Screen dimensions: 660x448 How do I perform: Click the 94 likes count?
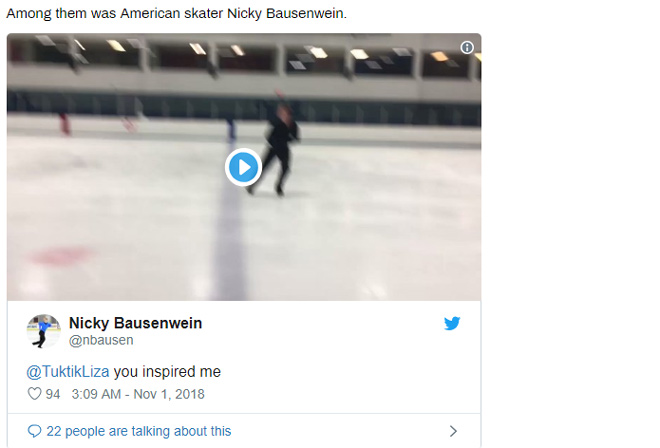point(53,394)
